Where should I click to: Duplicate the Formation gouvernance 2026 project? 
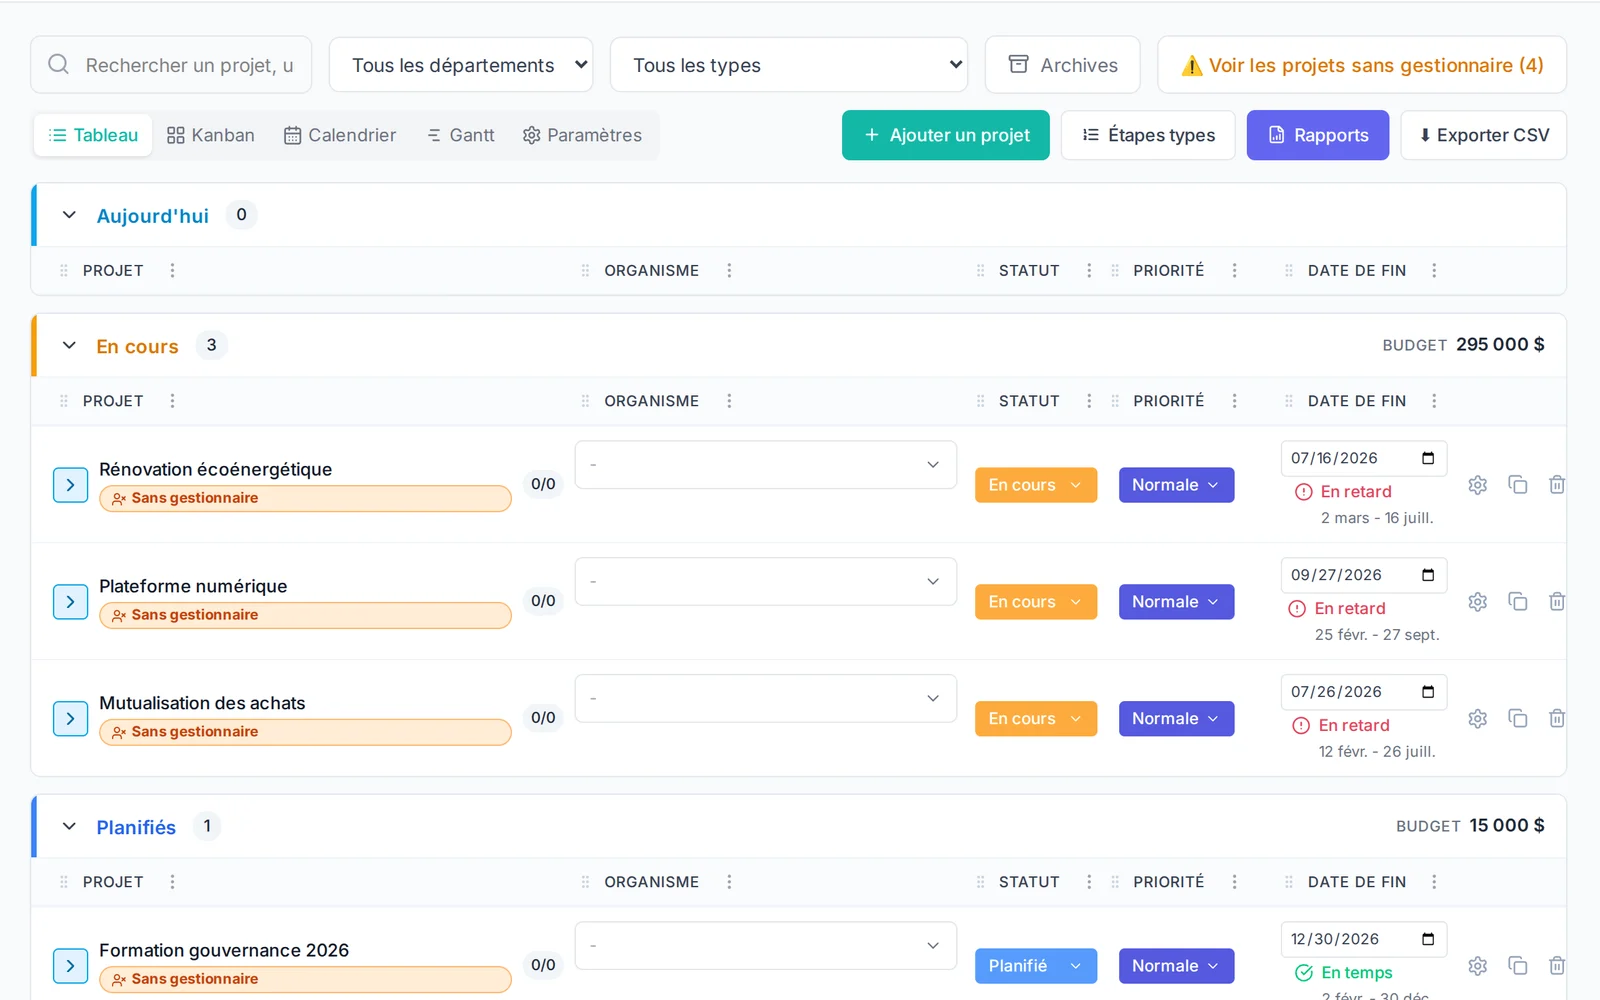1517,966
